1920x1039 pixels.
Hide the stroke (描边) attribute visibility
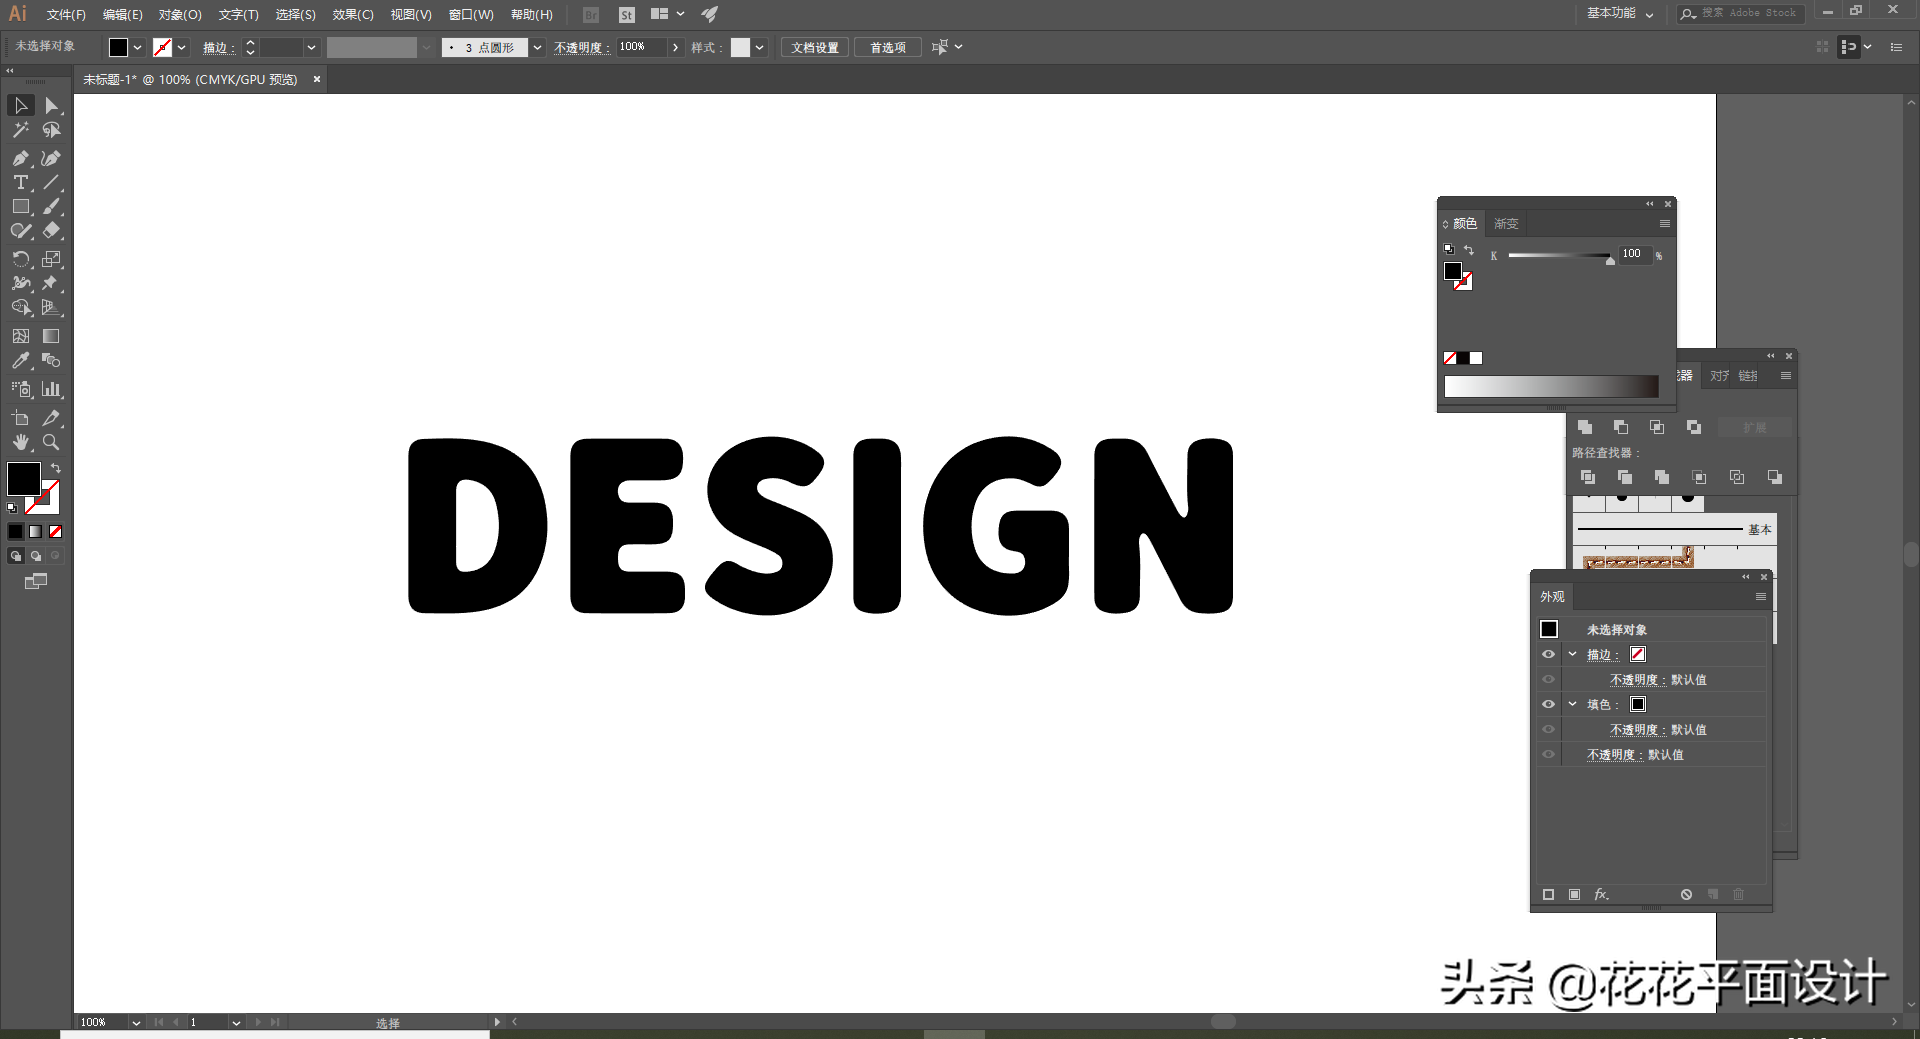1548,654
